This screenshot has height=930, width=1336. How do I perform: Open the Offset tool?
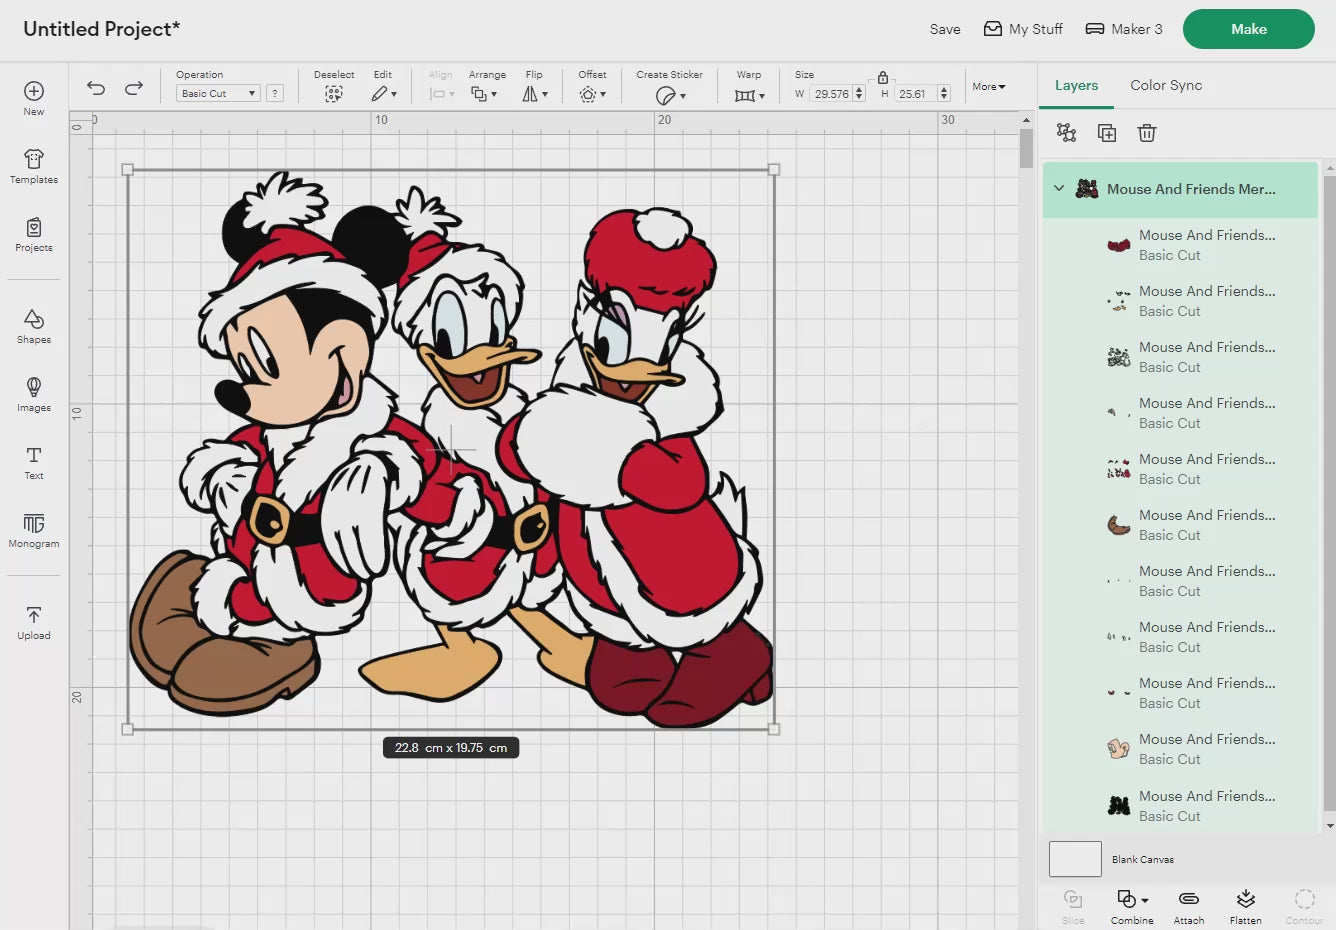[x=592, y=94]
